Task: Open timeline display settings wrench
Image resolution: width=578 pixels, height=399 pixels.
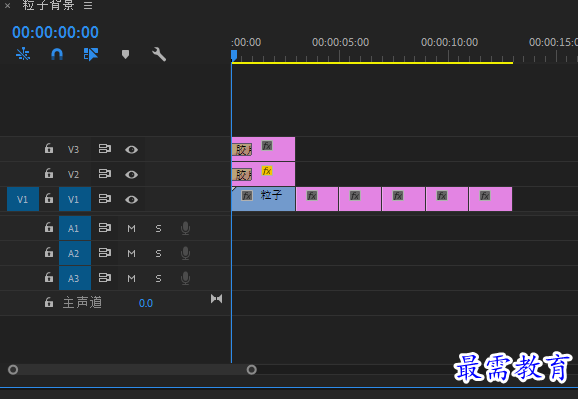Action: 159,54
